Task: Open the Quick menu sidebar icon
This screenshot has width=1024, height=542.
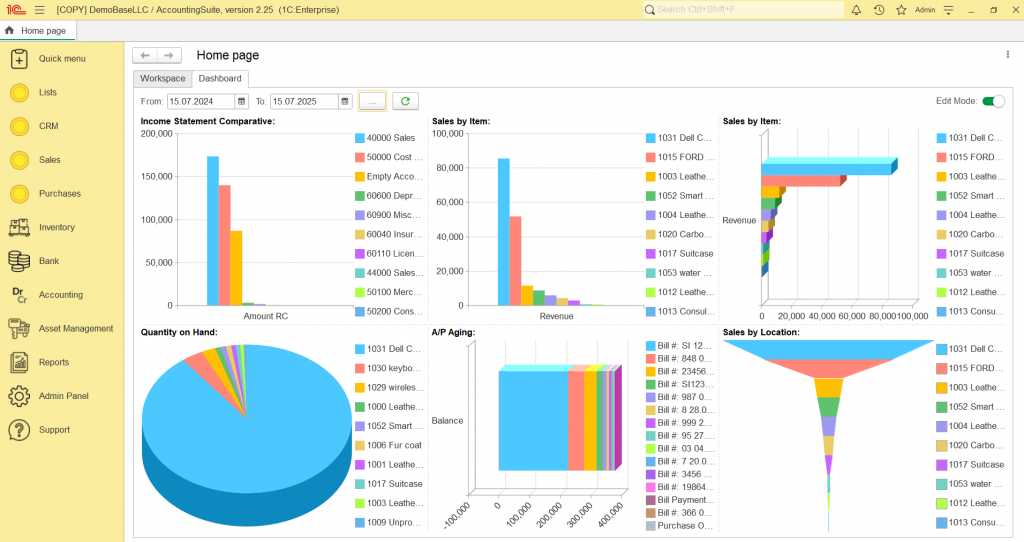Action: coord(19,59)
